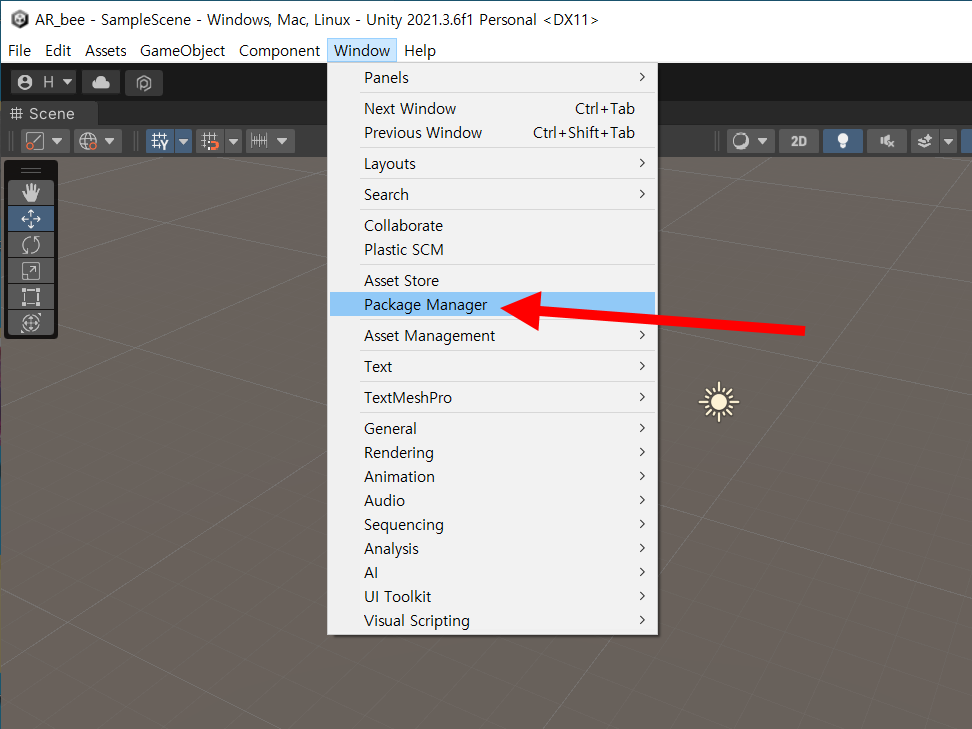Screen dimensions: 972x729
Task: Open Unity account menu icon
Action: tap(25, 82)
